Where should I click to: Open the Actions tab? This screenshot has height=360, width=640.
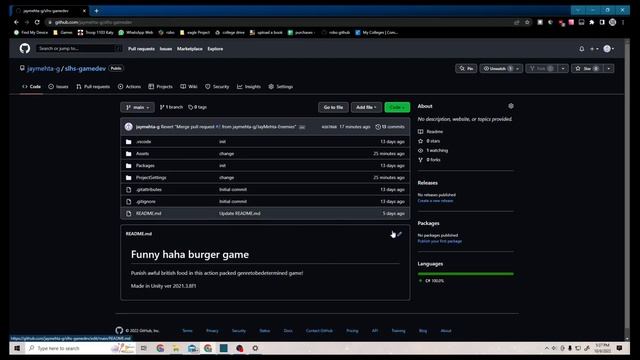(129, 87)
